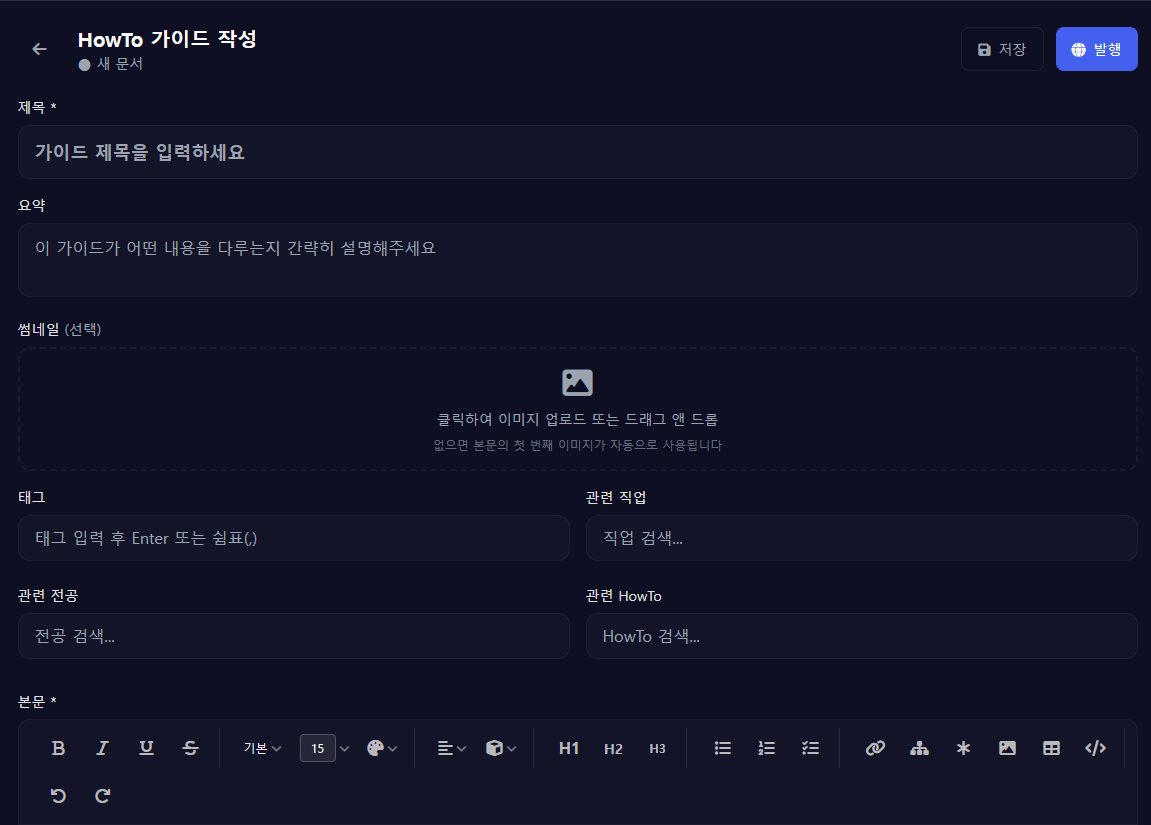Insert a diagram using the sitemap icon
Viewport: 1151px width, 825px height.
919,748
